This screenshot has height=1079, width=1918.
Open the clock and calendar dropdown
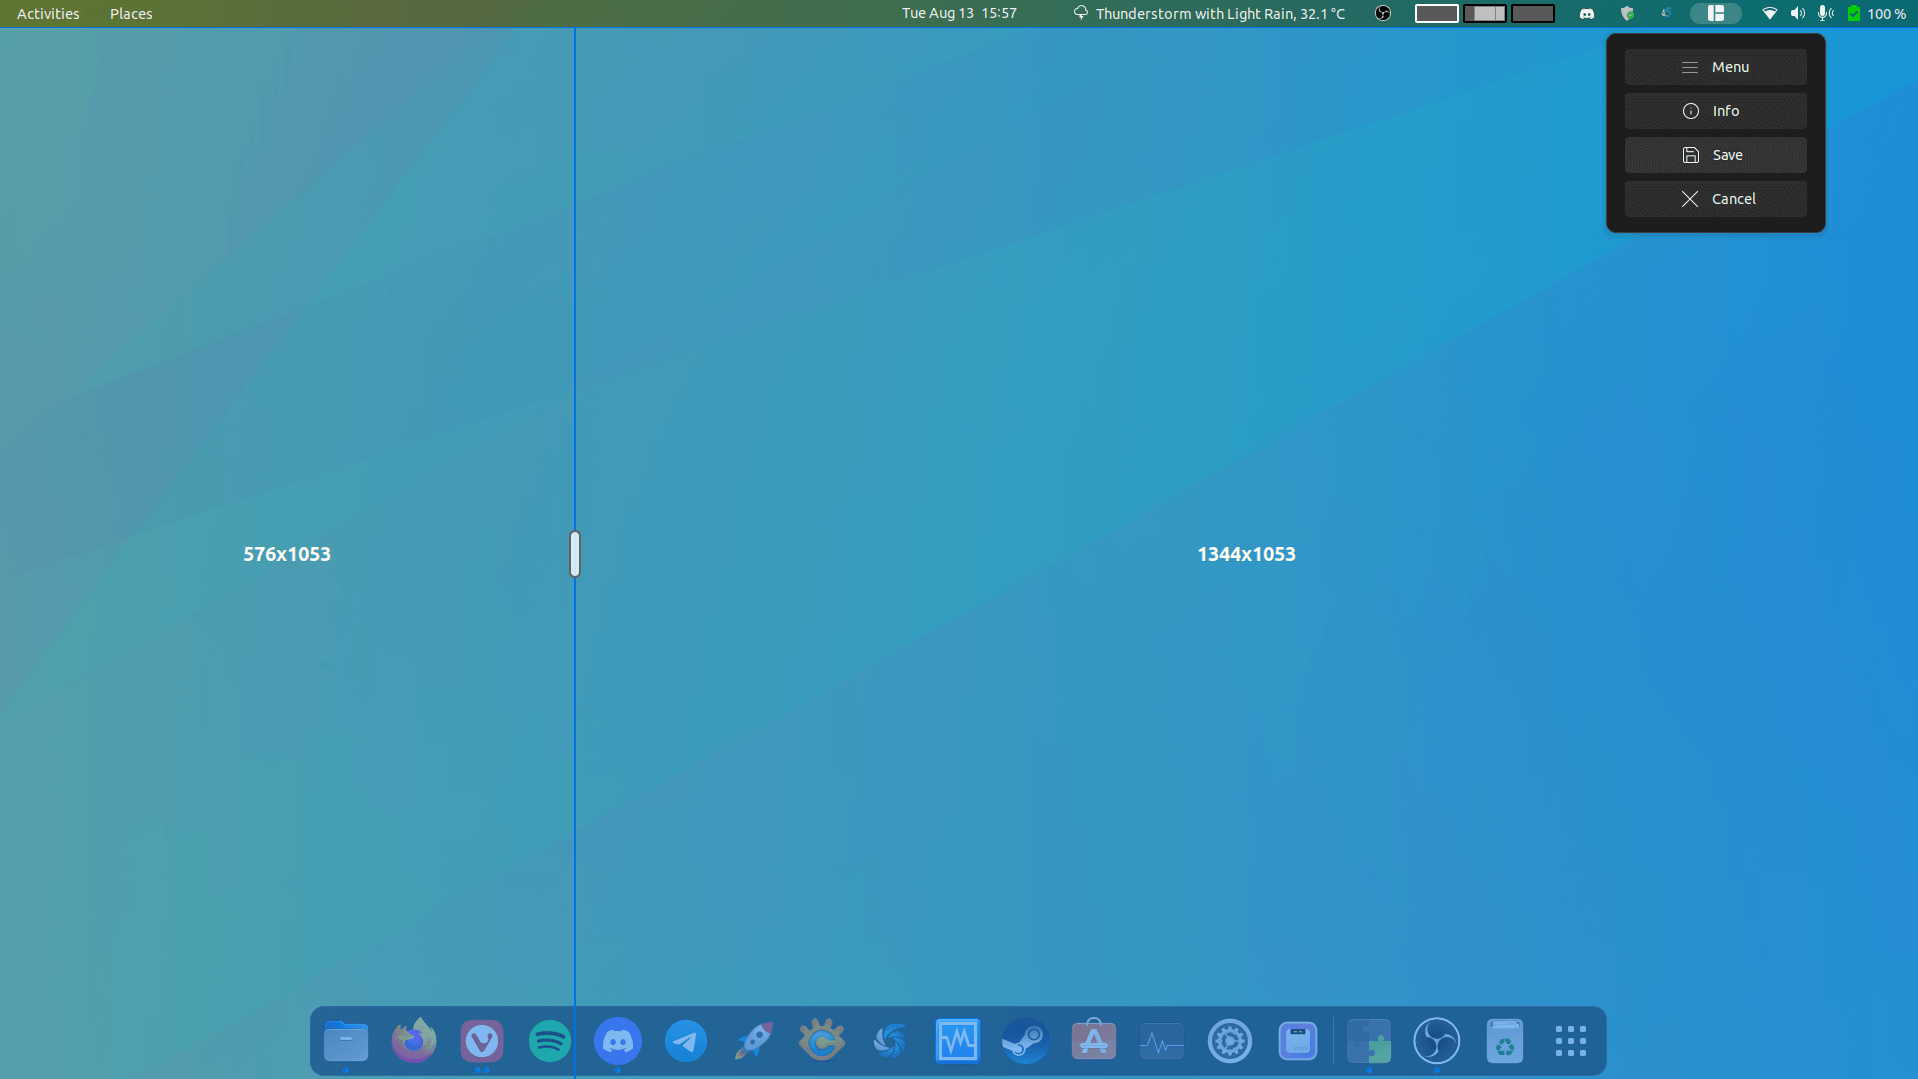click(x=959, y=14)
